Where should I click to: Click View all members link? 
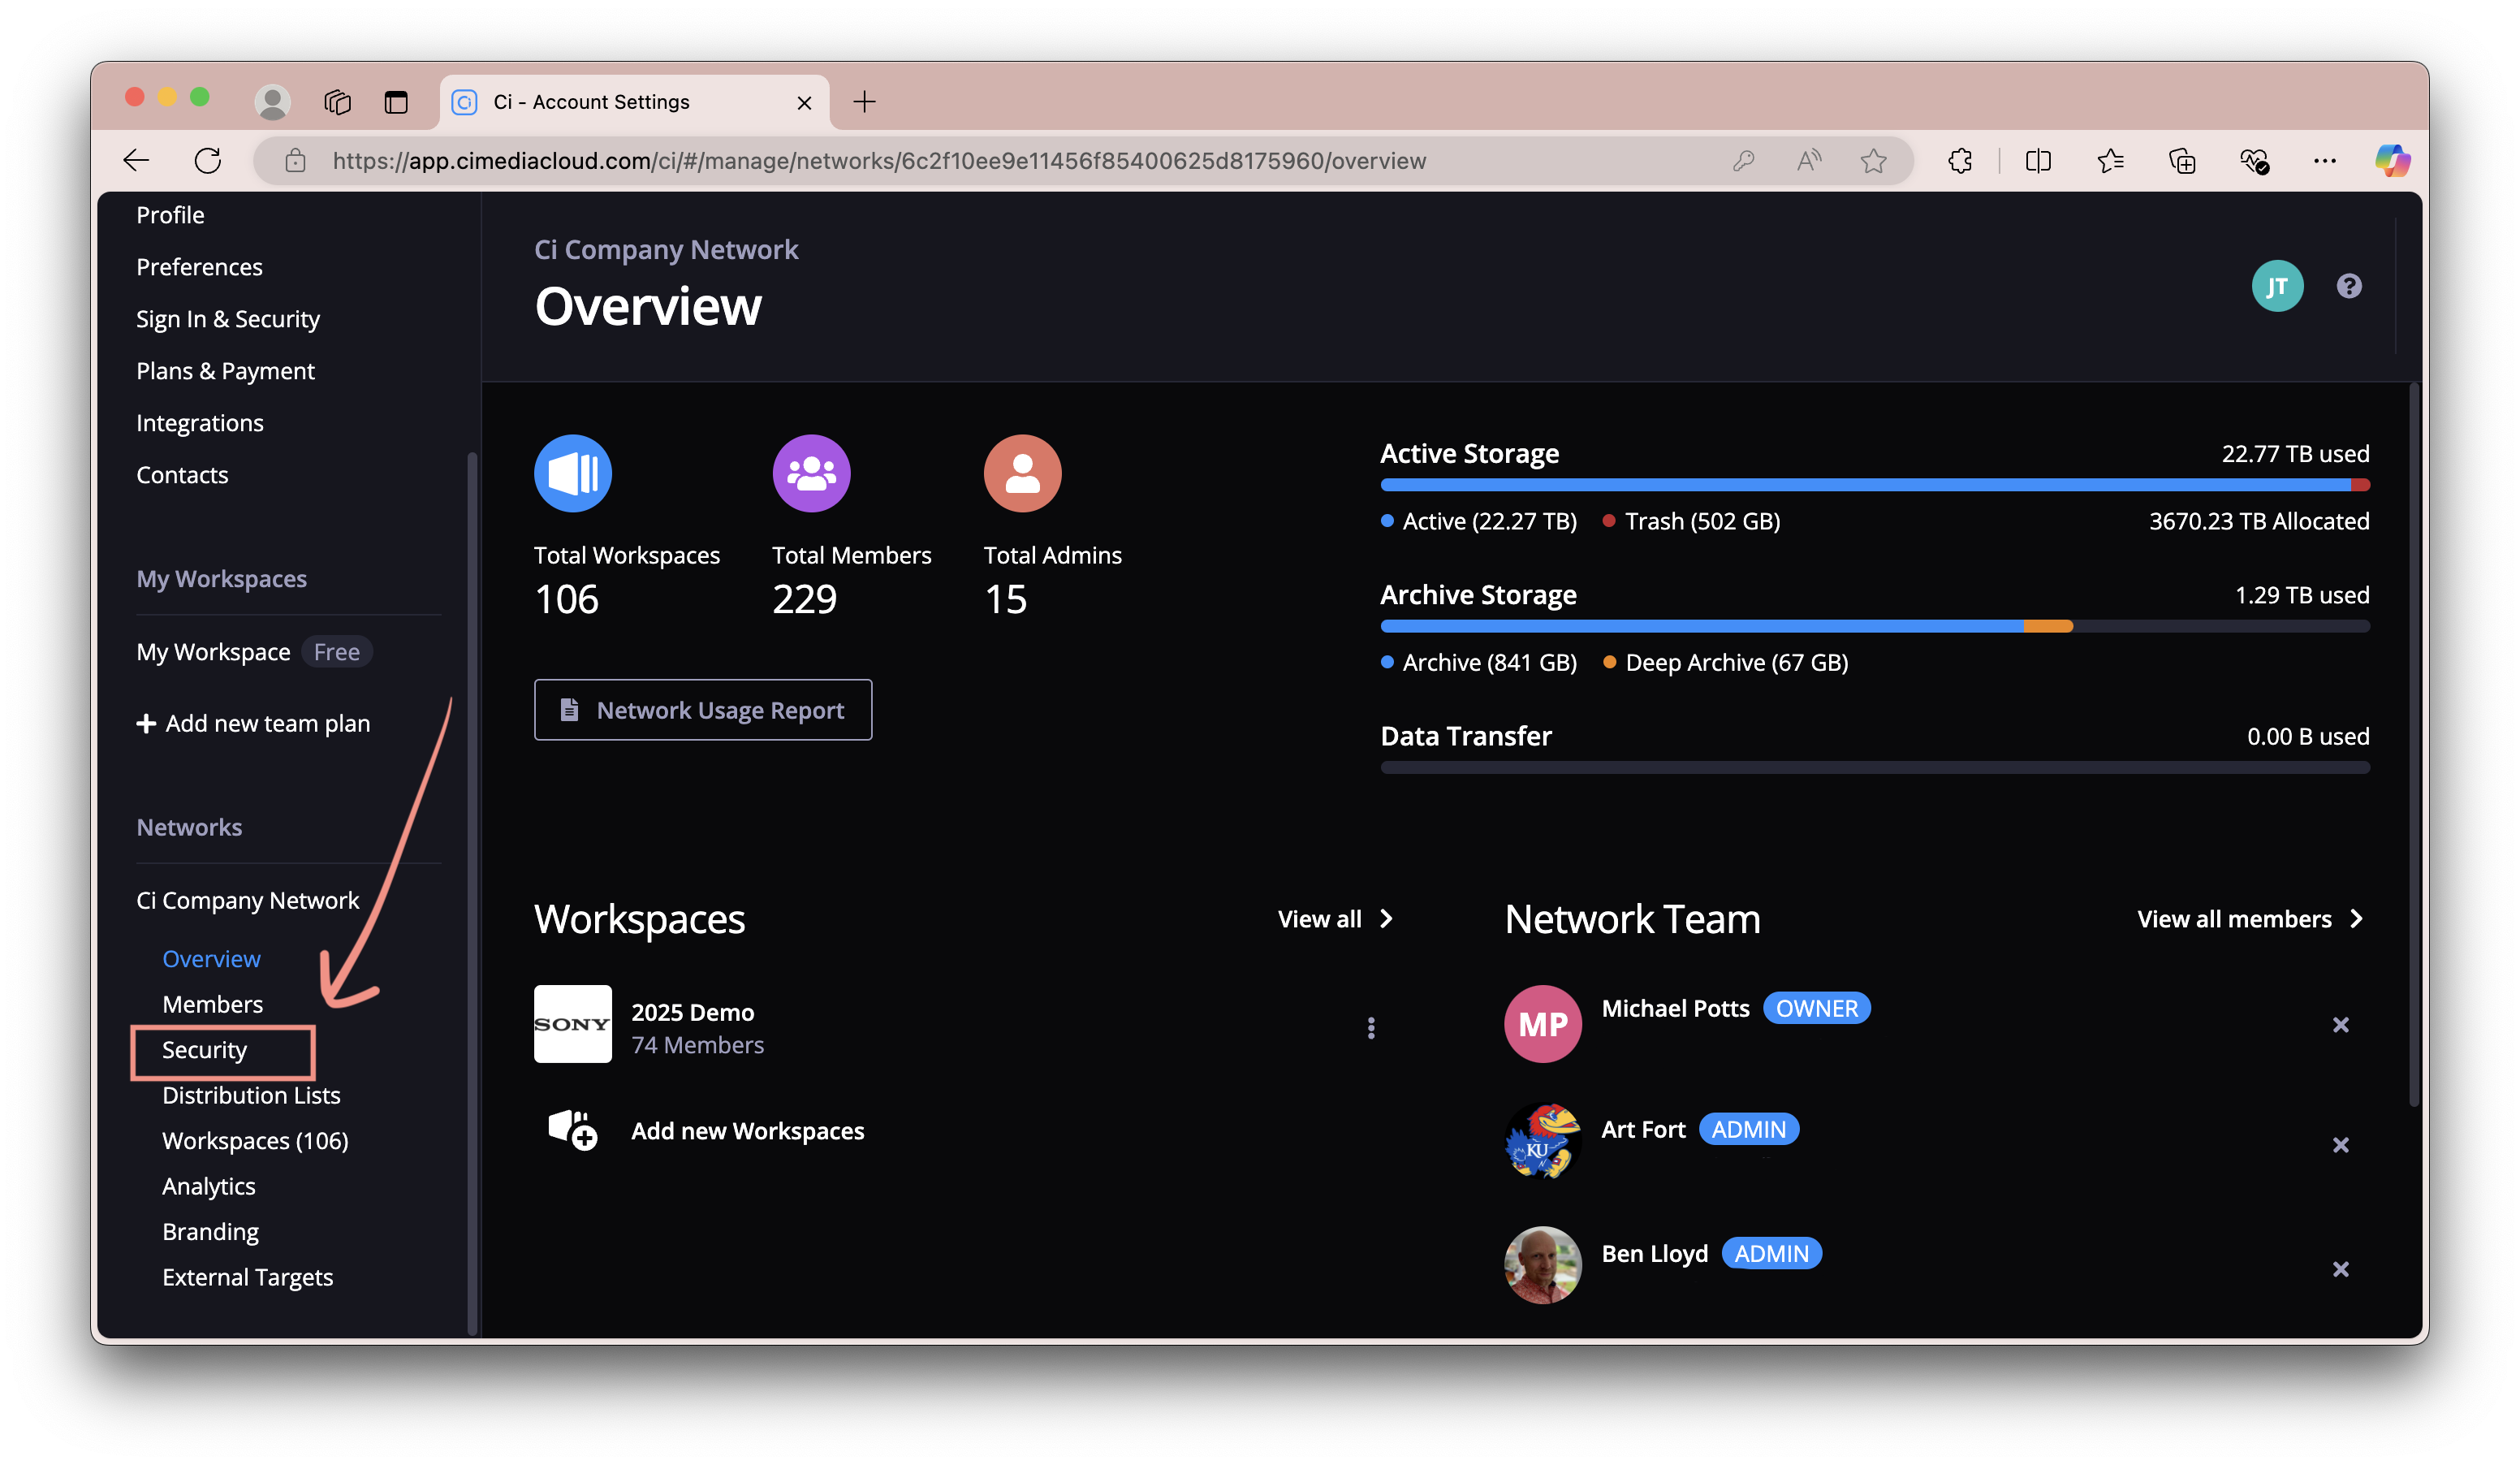tap(2250, 919)
